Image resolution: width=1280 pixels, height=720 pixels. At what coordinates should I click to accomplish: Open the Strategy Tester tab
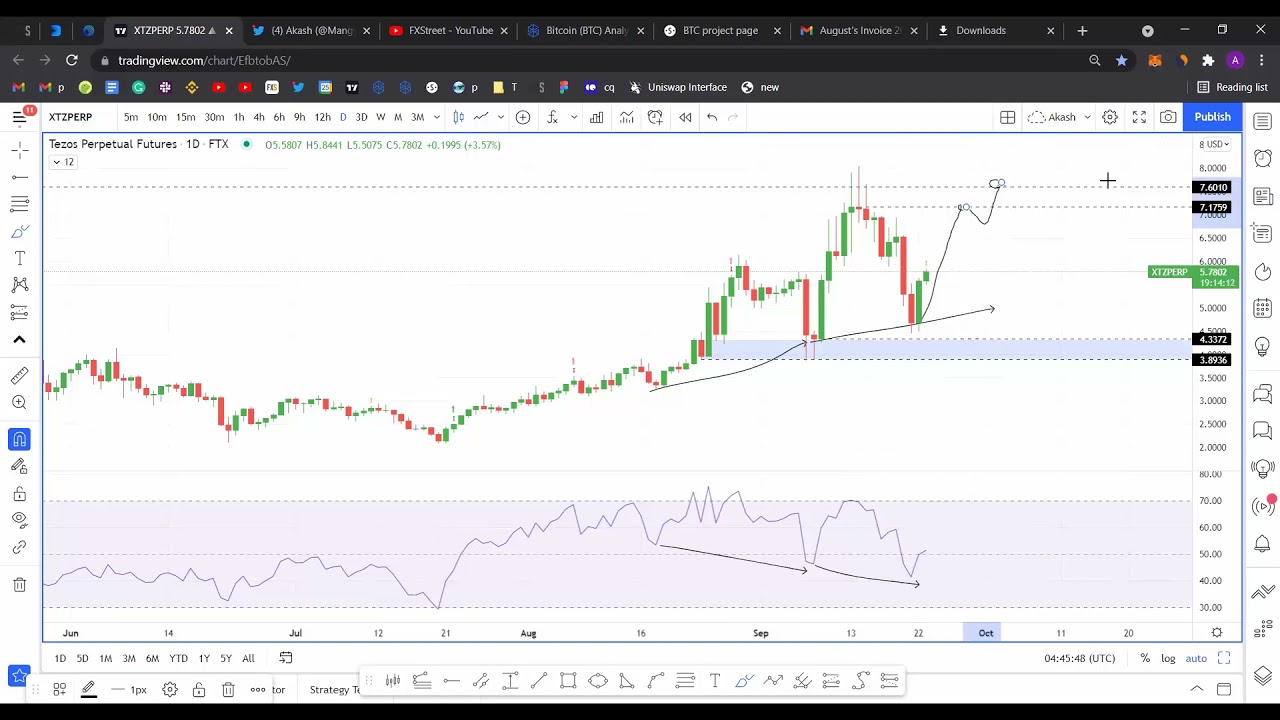pyautogui.click(x=335, y=689)
